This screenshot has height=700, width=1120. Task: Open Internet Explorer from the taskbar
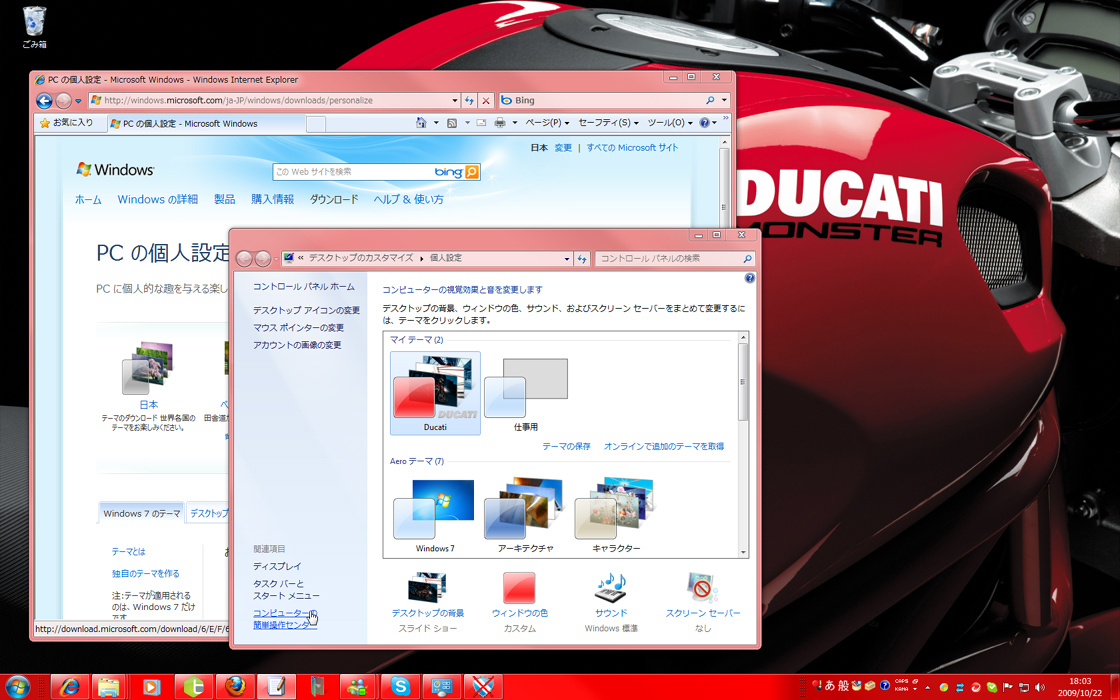(69, 687)
